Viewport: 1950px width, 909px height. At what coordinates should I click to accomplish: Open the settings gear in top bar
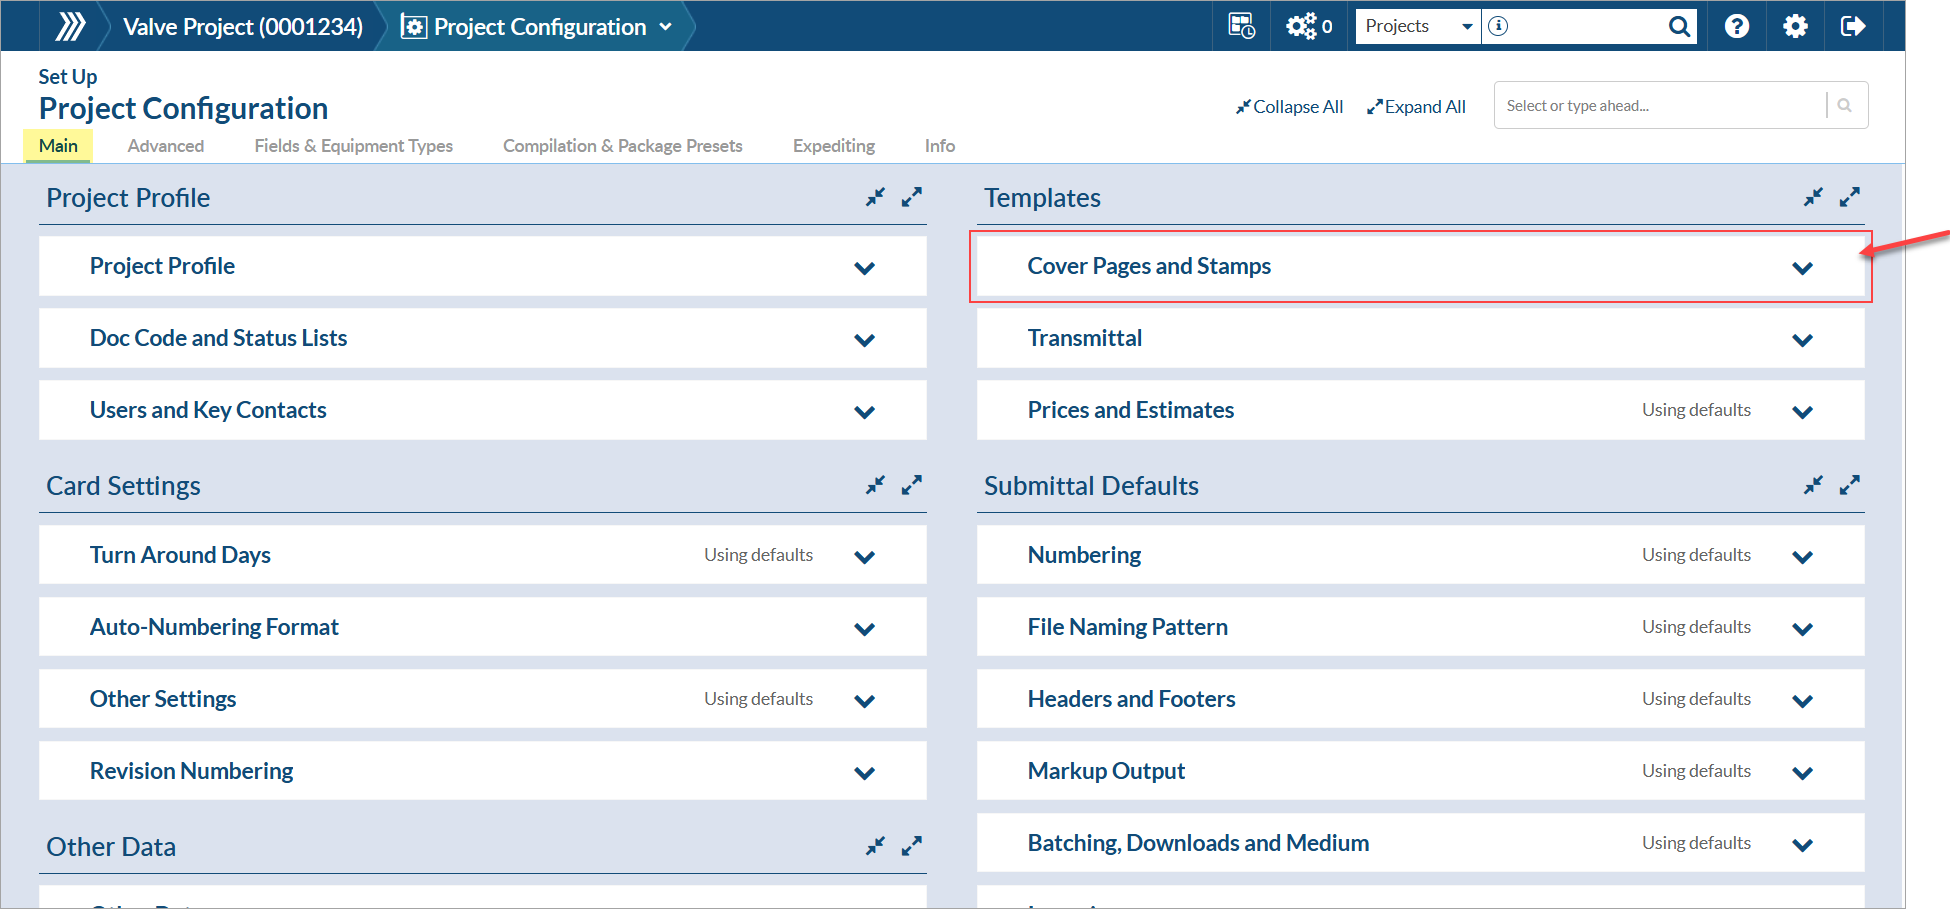point(1795,26)
